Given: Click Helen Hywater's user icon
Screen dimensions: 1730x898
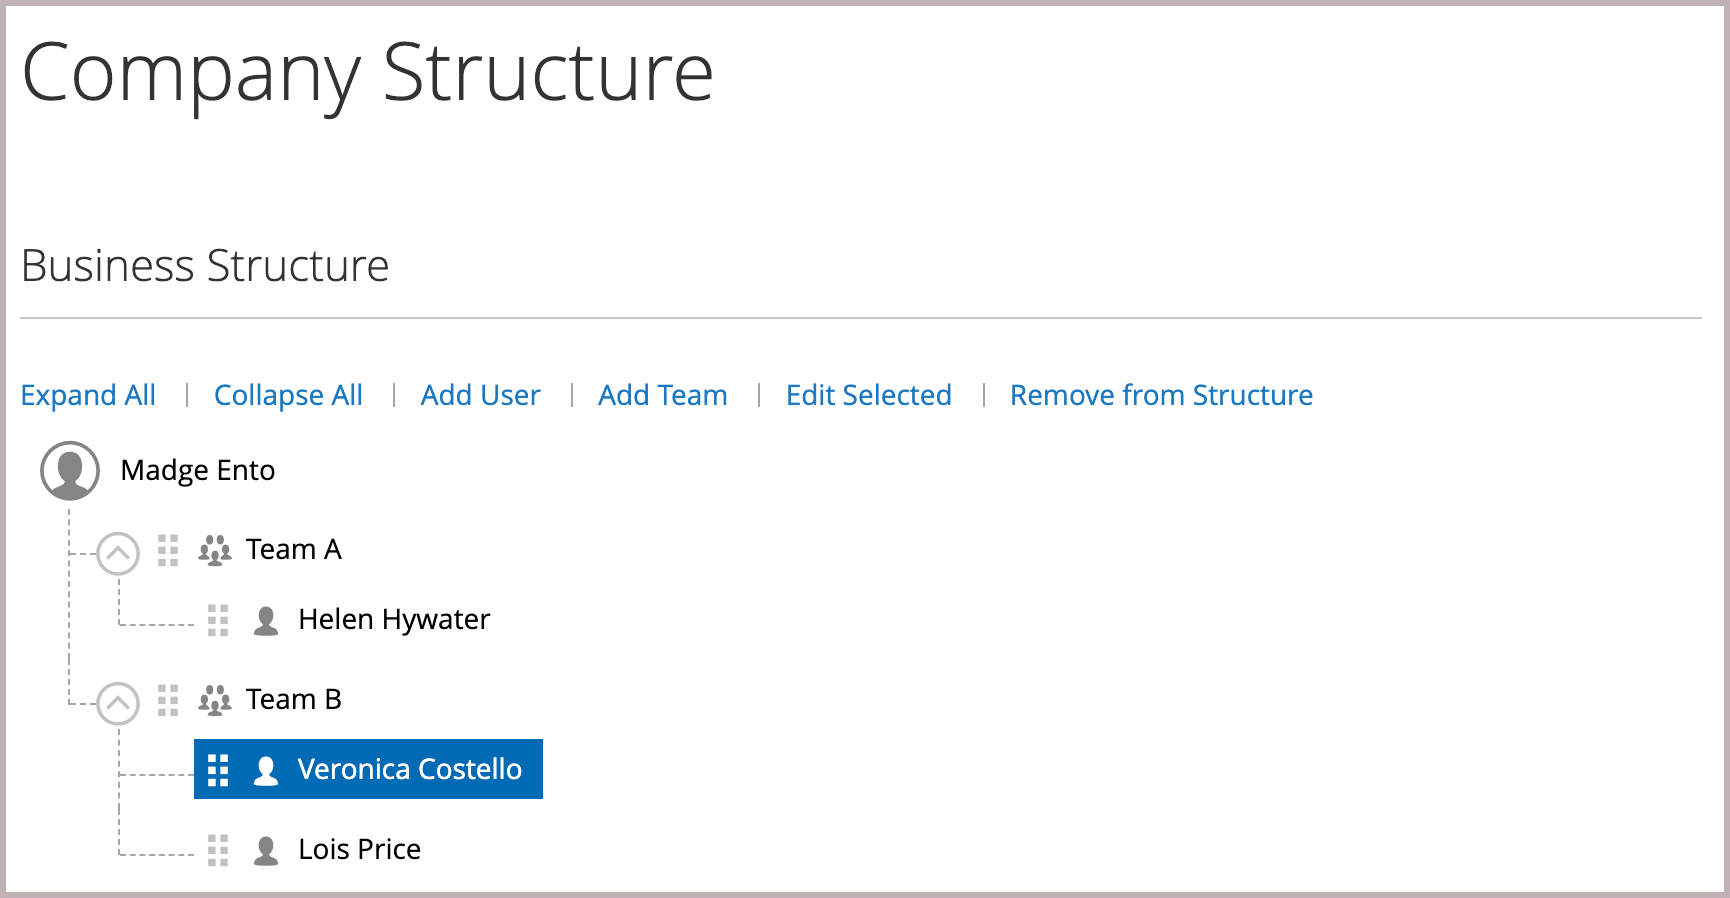Looking at the screenshot, I should tap(266, 620).
